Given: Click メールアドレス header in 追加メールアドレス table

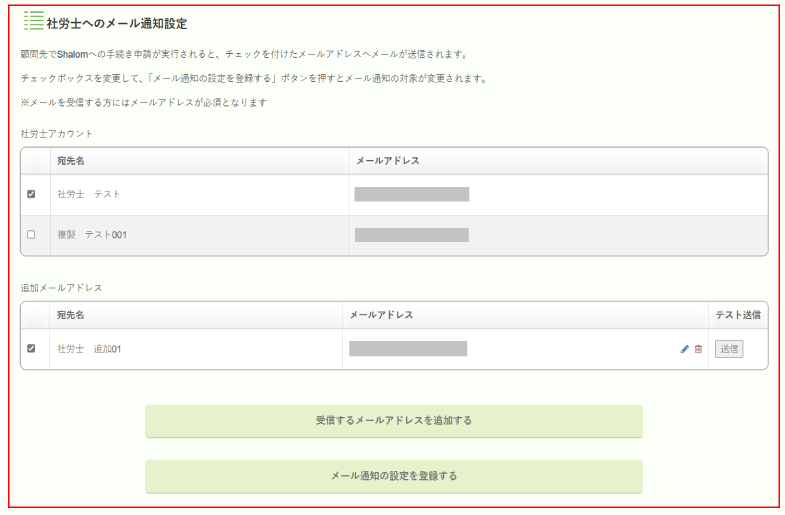Looking at the screenshot, I should coord(381,315).
